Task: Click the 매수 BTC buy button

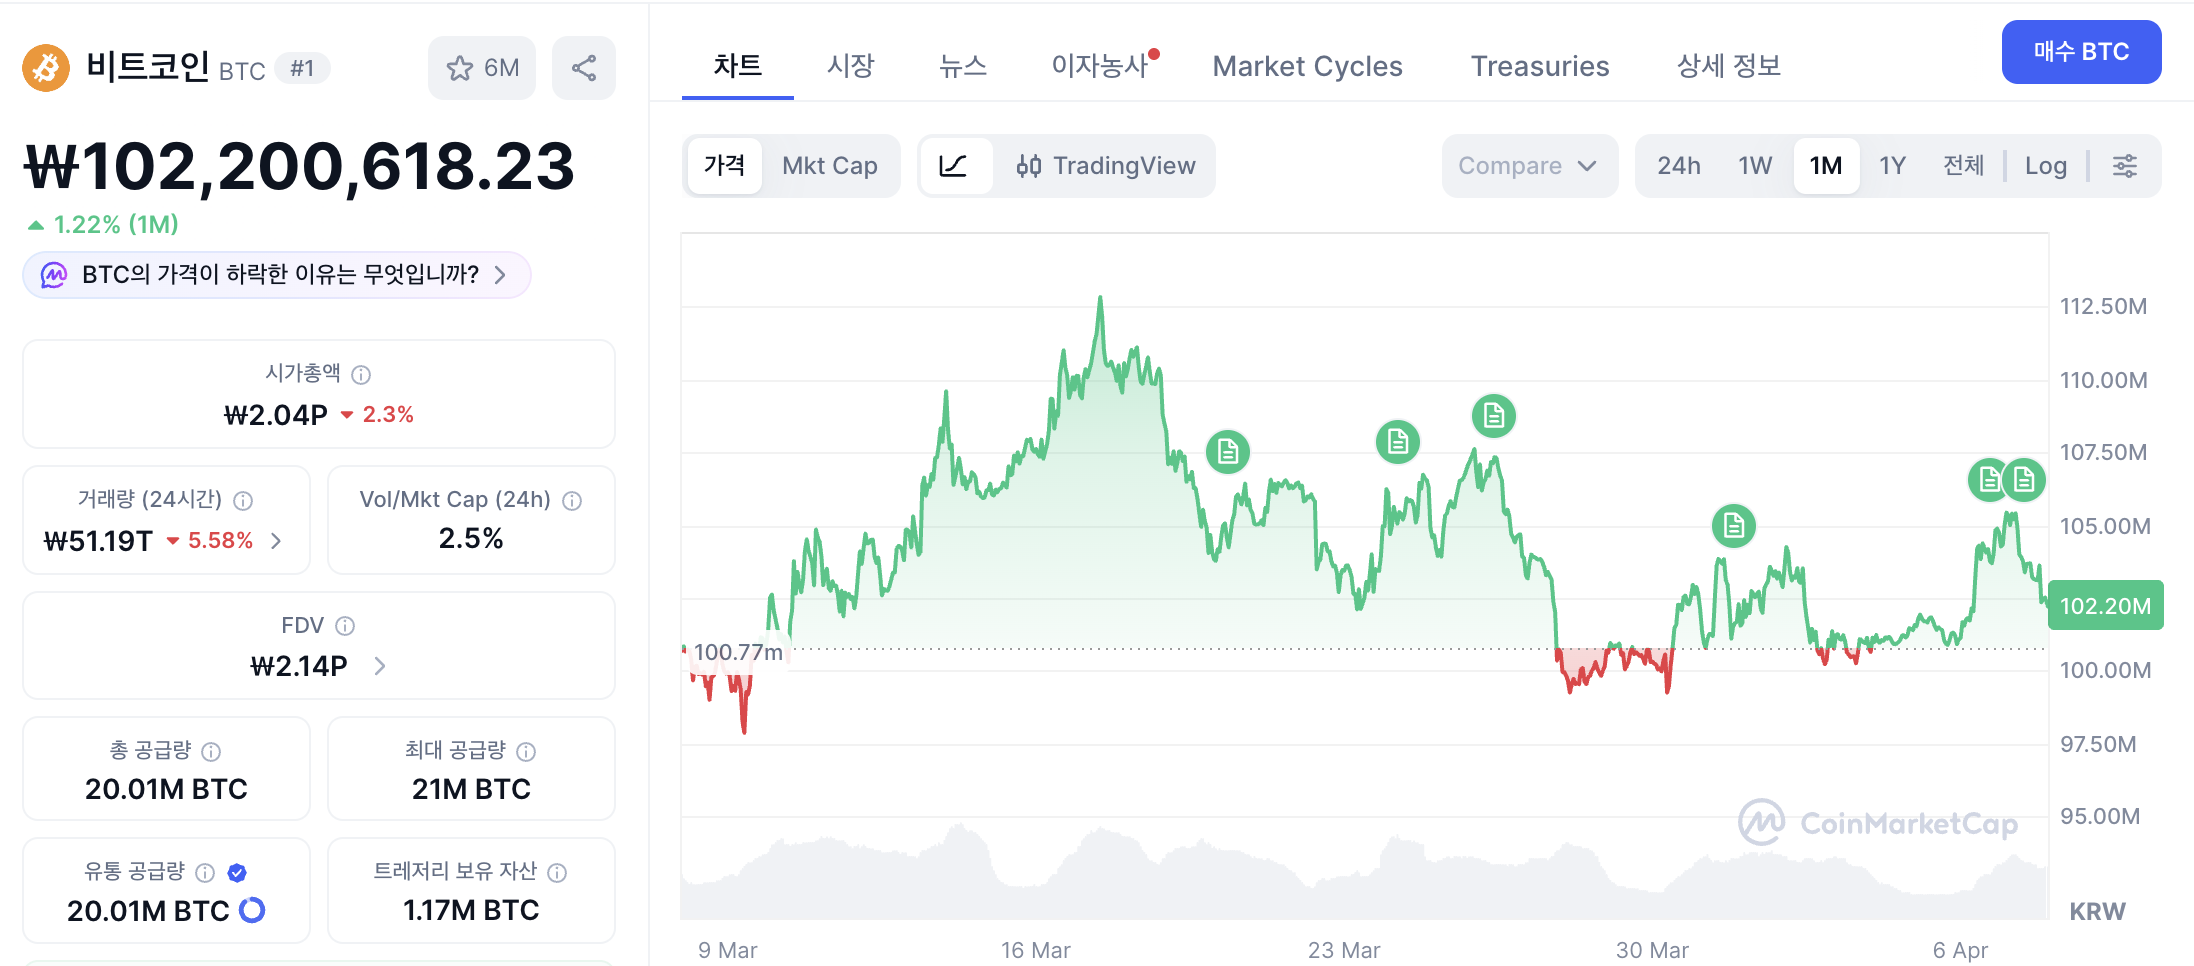Action: (2081, 52)
